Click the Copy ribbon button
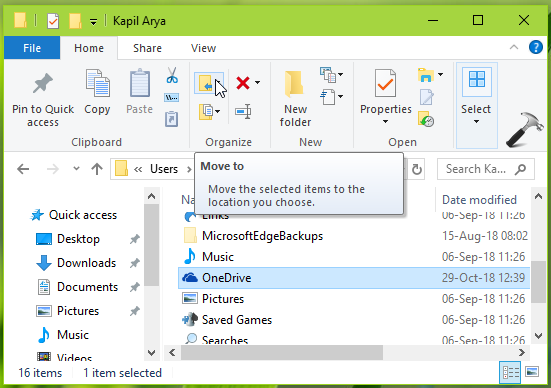The height and width of the screenshot is (388, 551). pos(97,92)
